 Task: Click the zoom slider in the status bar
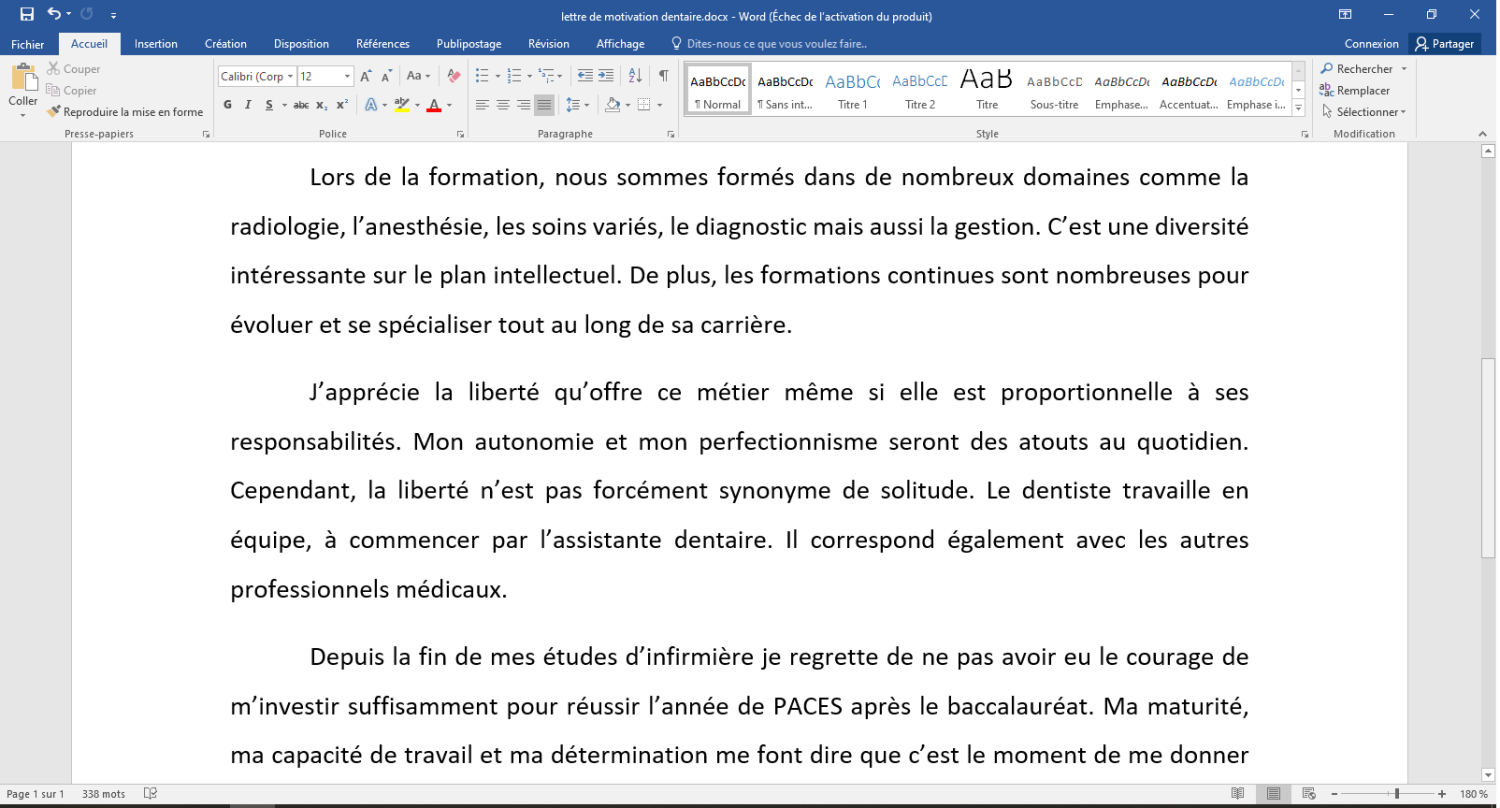(x=1397, y=794)
